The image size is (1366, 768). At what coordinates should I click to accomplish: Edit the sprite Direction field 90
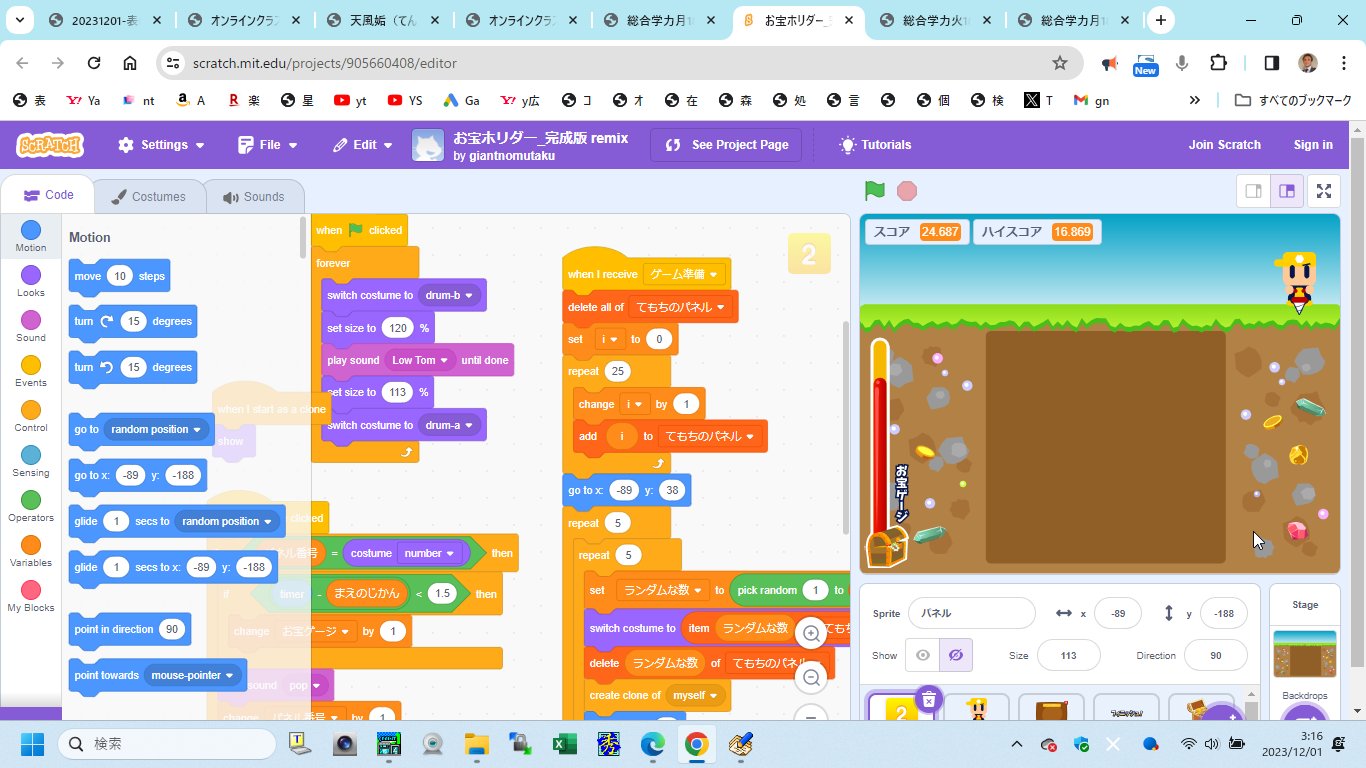[x=1216, y=656]
